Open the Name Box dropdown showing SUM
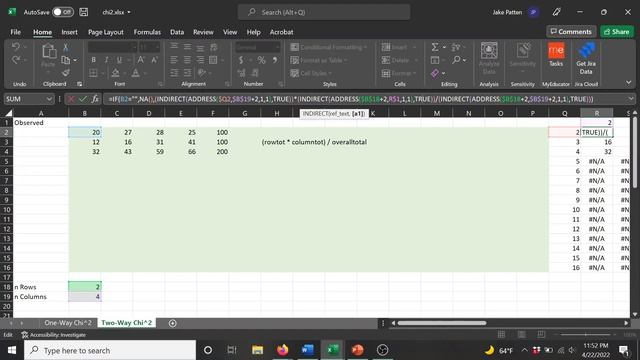 coord(49,99)
